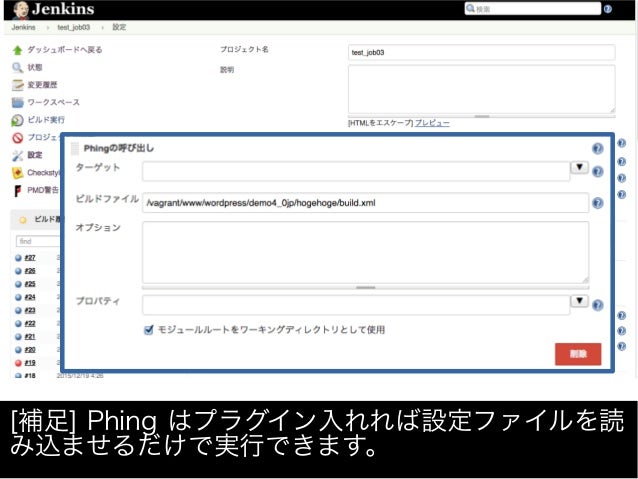The image size is (638, 479).
Task: Click into the header search field
Action: point(533,9)
